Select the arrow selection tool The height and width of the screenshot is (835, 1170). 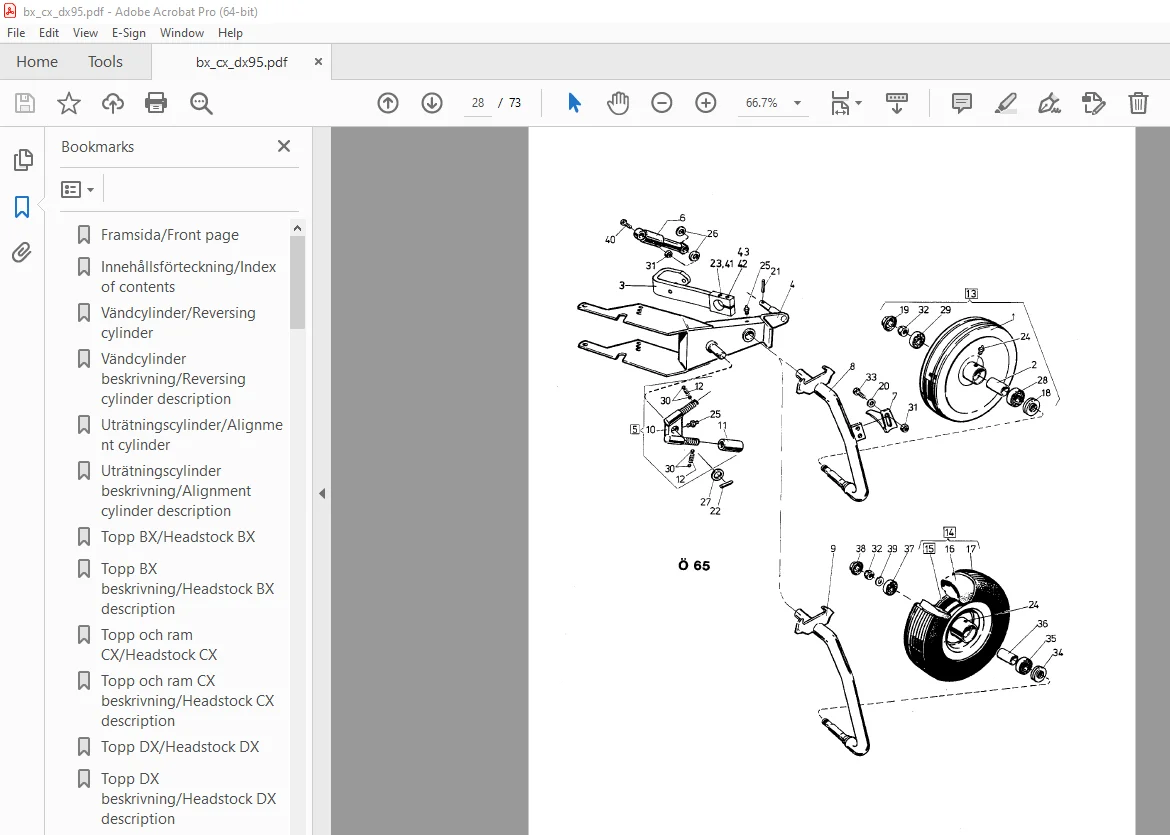[574, 103]
